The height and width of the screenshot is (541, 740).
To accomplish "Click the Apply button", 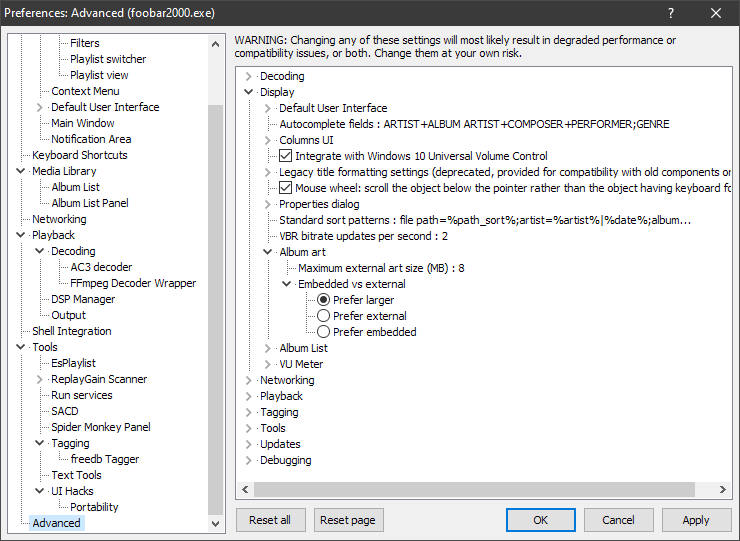I will [x=696, y=520].
